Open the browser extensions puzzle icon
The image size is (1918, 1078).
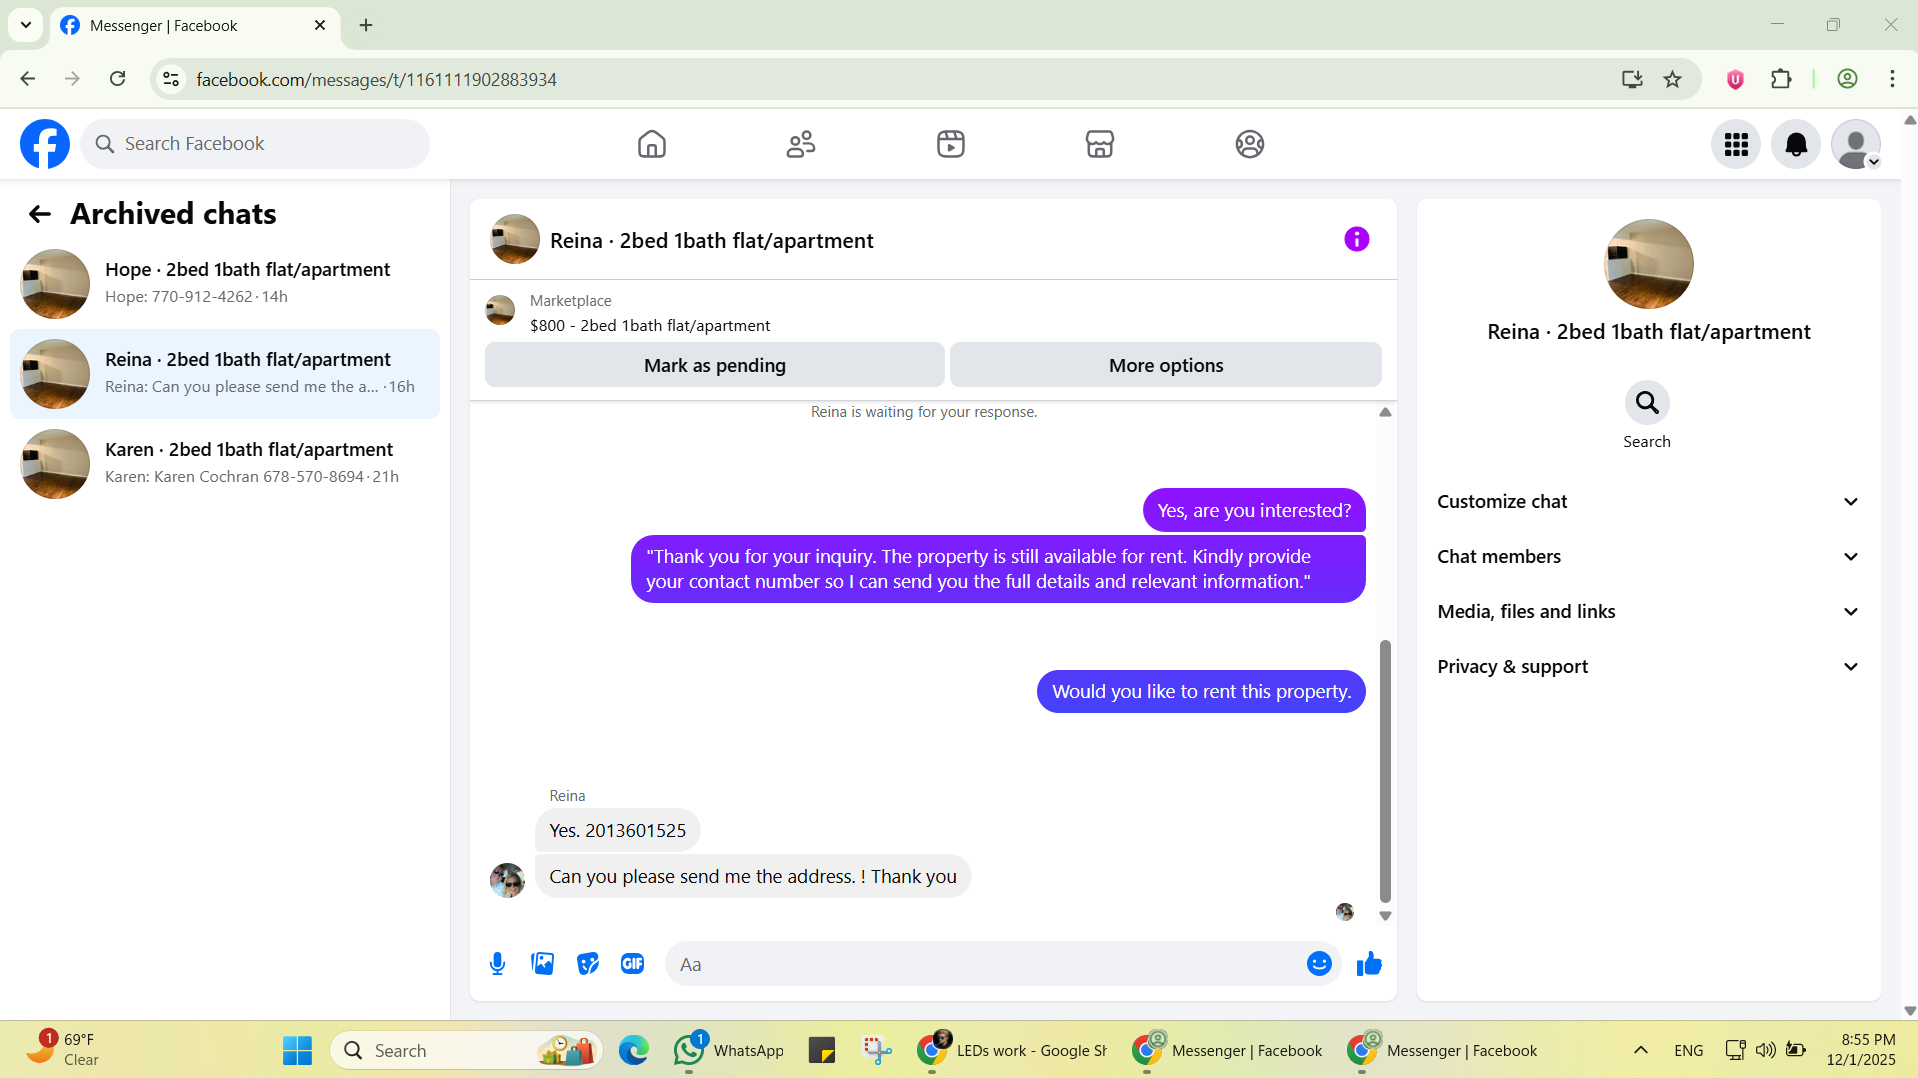tap(1781, 79)
